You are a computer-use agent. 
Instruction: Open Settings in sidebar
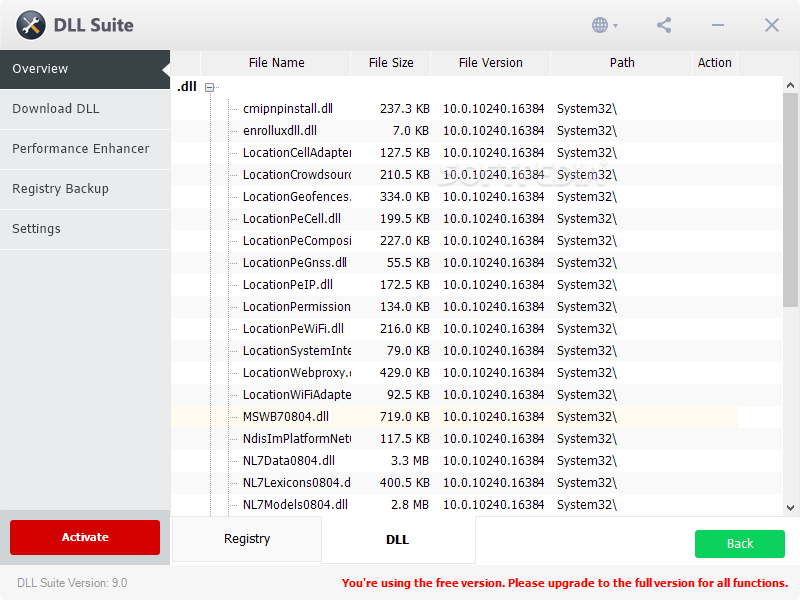tap(85, 229)
